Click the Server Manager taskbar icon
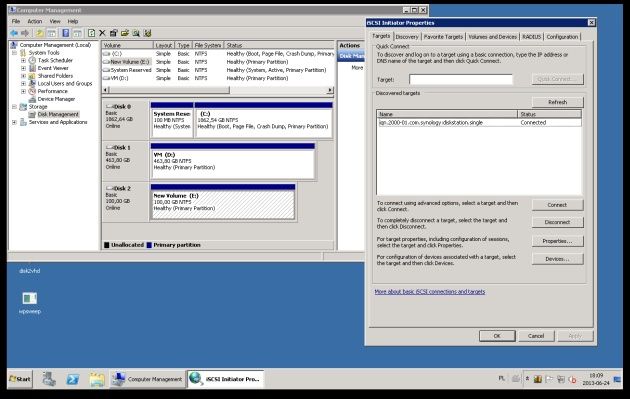This screenshot has width=630, height=399. [x=49, y=379]
